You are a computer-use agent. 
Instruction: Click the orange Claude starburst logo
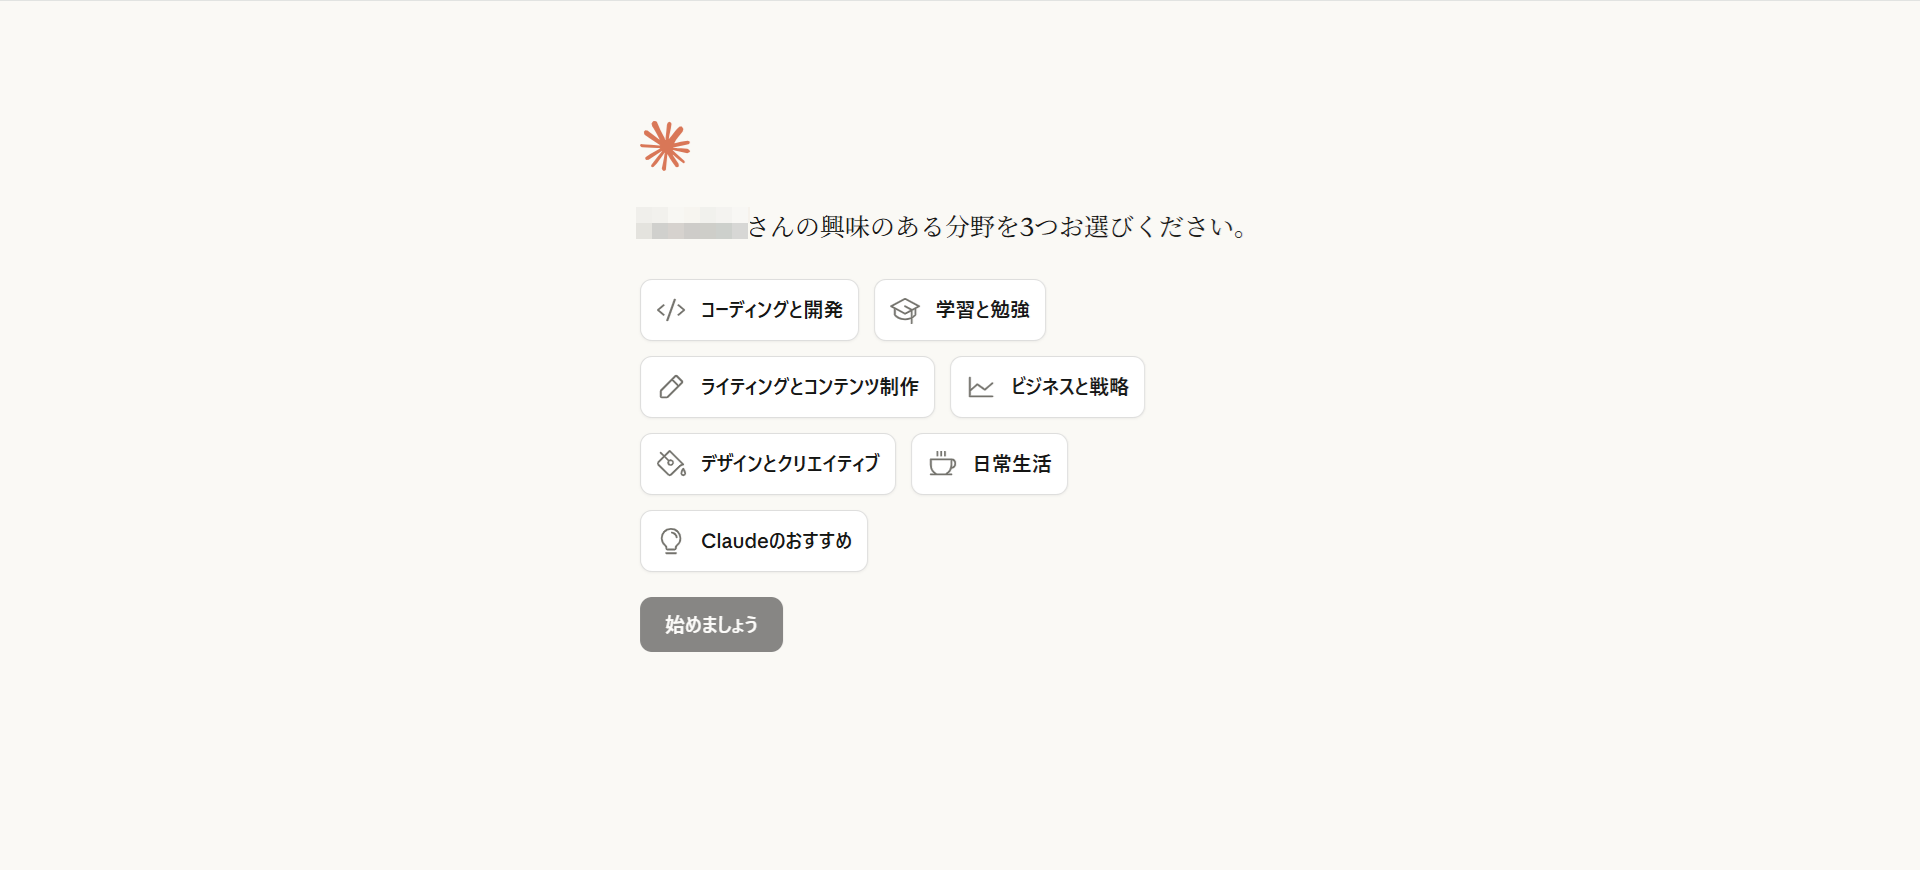pos(665,146)
